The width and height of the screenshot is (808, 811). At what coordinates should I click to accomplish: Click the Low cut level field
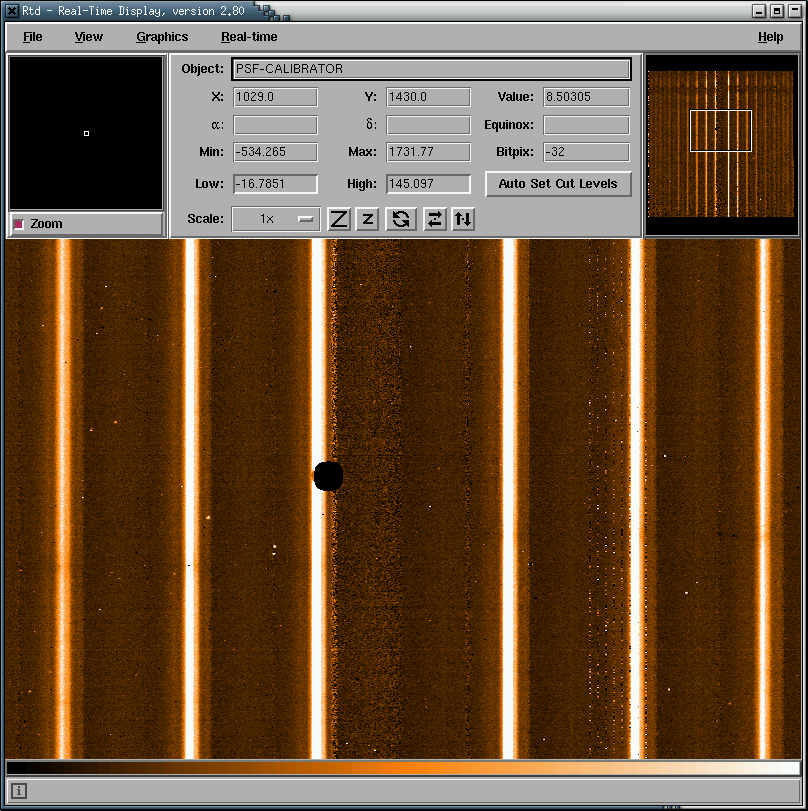275,184
